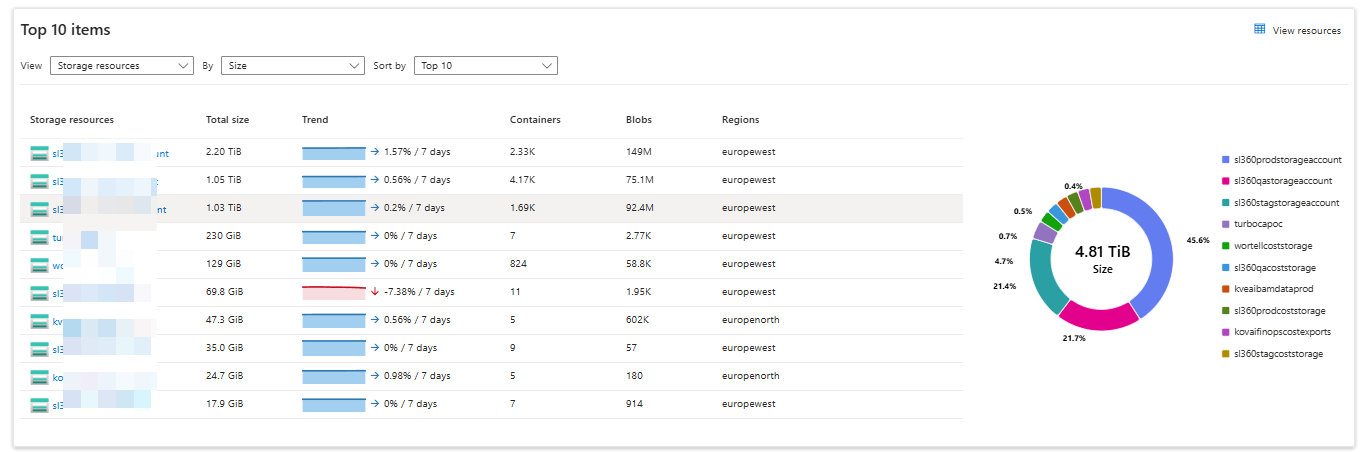1364x454 pixels.
Task: Click the 824 containers value
Action: point(518,265)
